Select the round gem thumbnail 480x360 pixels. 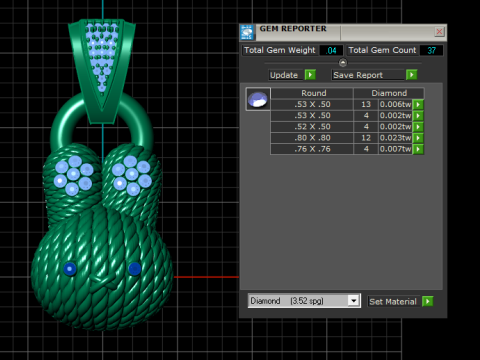258,99
